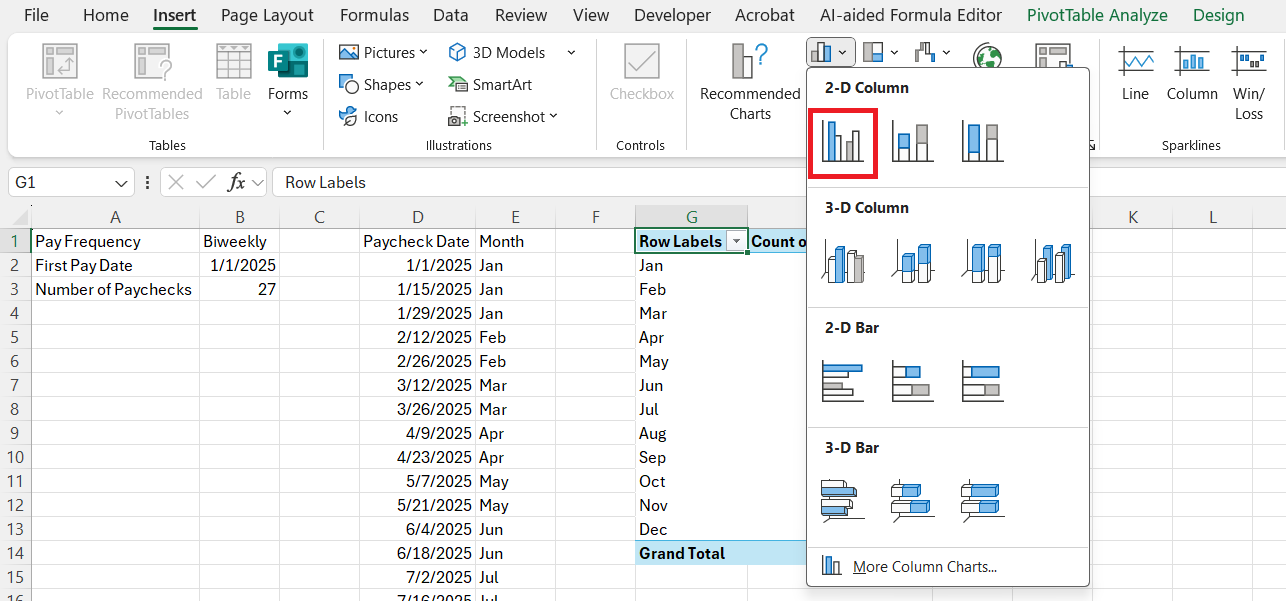Viewport: 1286px width, 601px height.
Task: Pick the 100% Stacked Column 2-D chart
Action: [982, 143]
